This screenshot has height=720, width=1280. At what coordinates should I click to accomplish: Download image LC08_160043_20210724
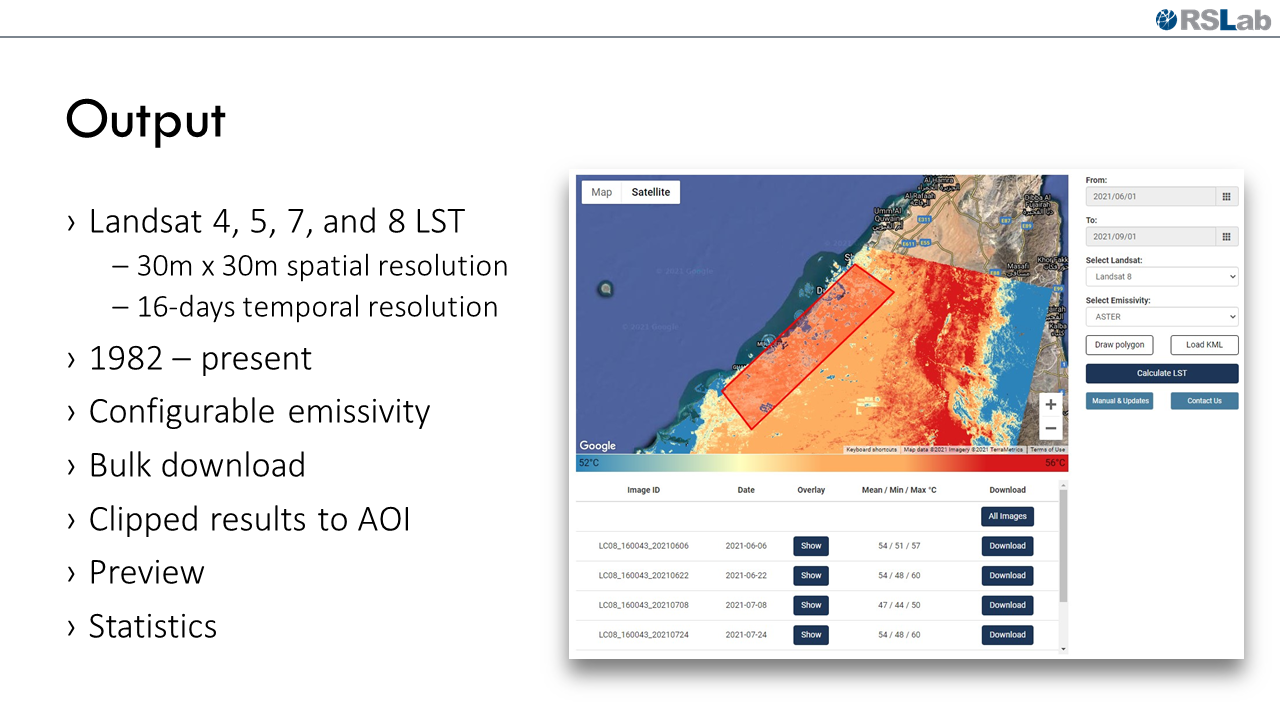pos(1007,635)
